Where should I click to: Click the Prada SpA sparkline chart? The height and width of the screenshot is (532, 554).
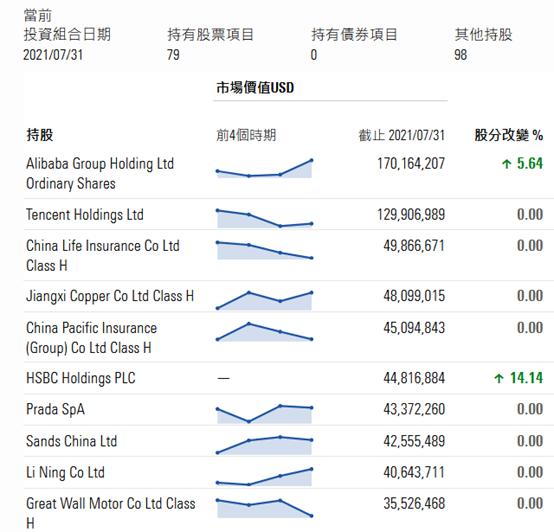click(264, 414)
